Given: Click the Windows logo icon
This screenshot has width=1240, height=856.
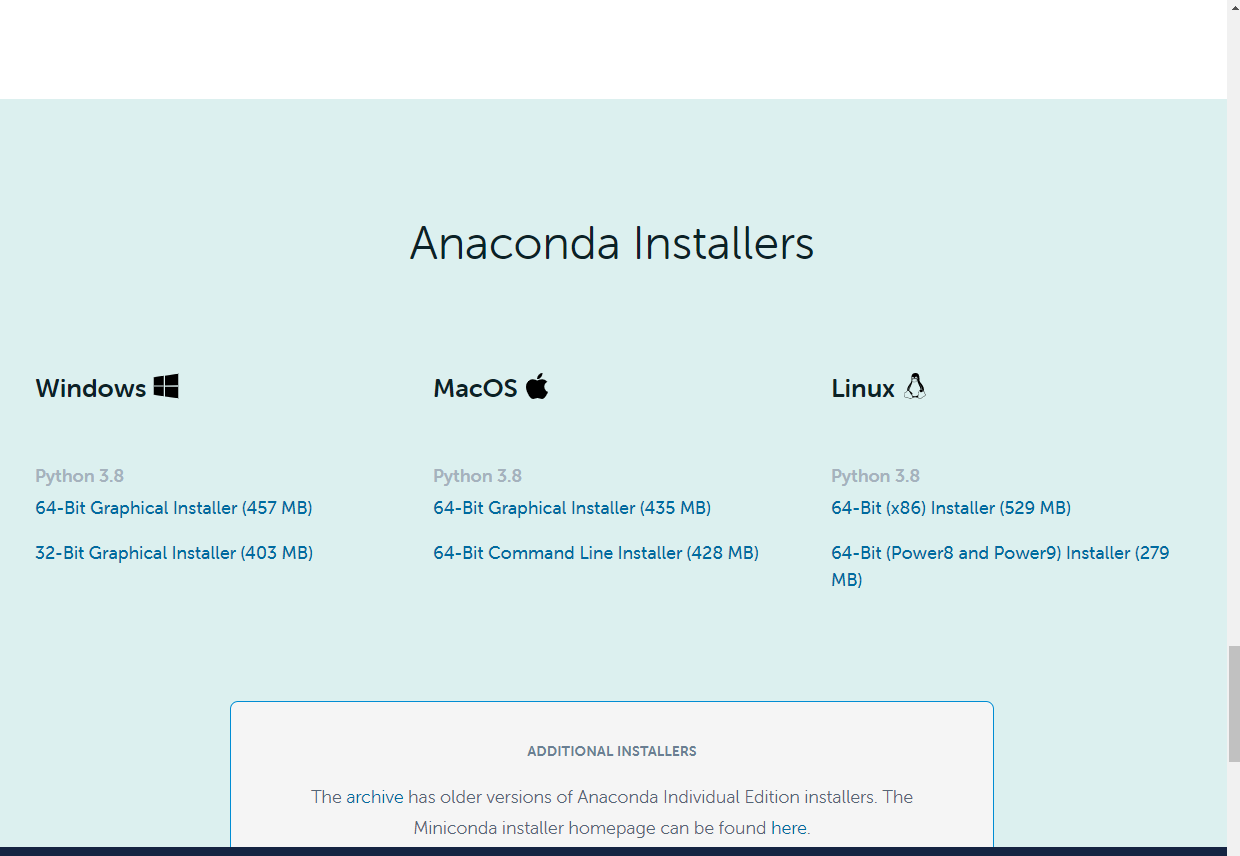Looking at the screenshot, I should tap(166, 386).
